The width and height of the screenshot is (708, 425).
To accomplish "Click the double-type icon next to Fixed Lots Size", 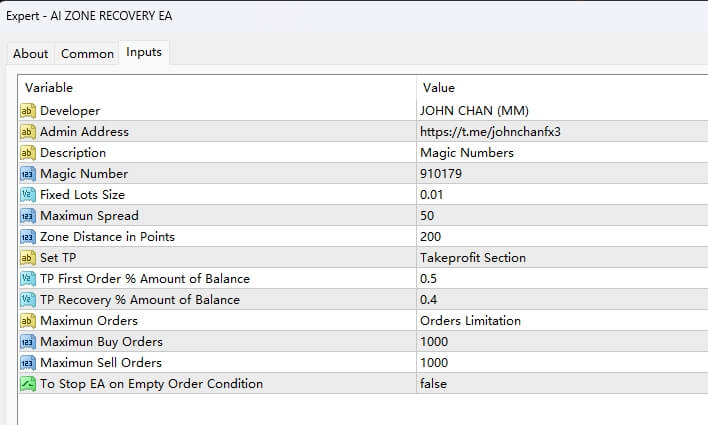I will (x=28, y=194).
